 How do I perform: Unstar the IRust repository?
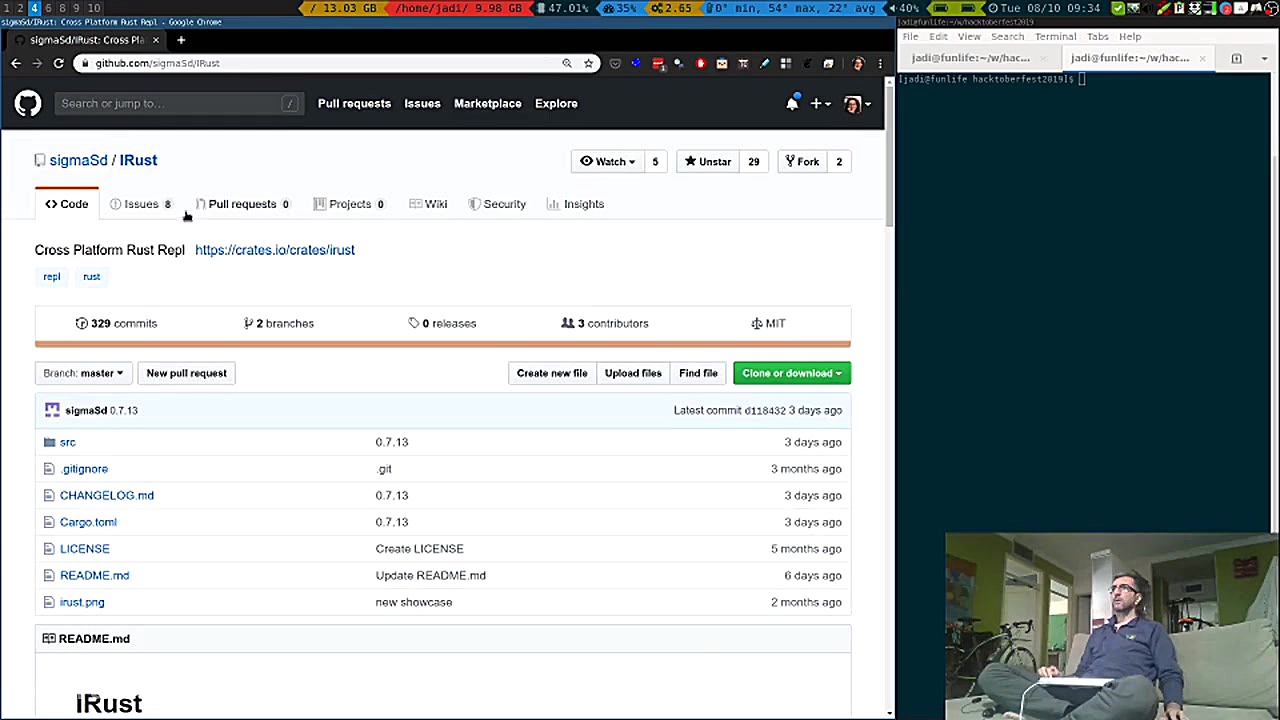tap(708, 162)
